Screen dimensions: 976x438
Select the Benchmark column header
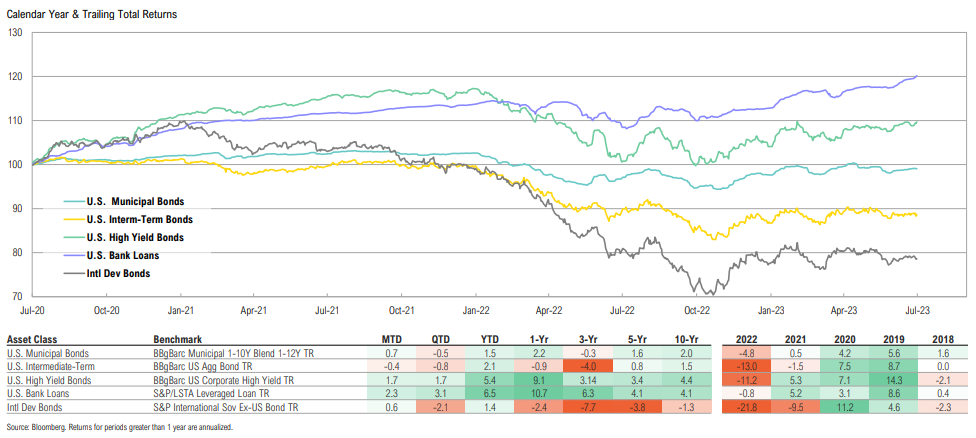coord(176,339)
